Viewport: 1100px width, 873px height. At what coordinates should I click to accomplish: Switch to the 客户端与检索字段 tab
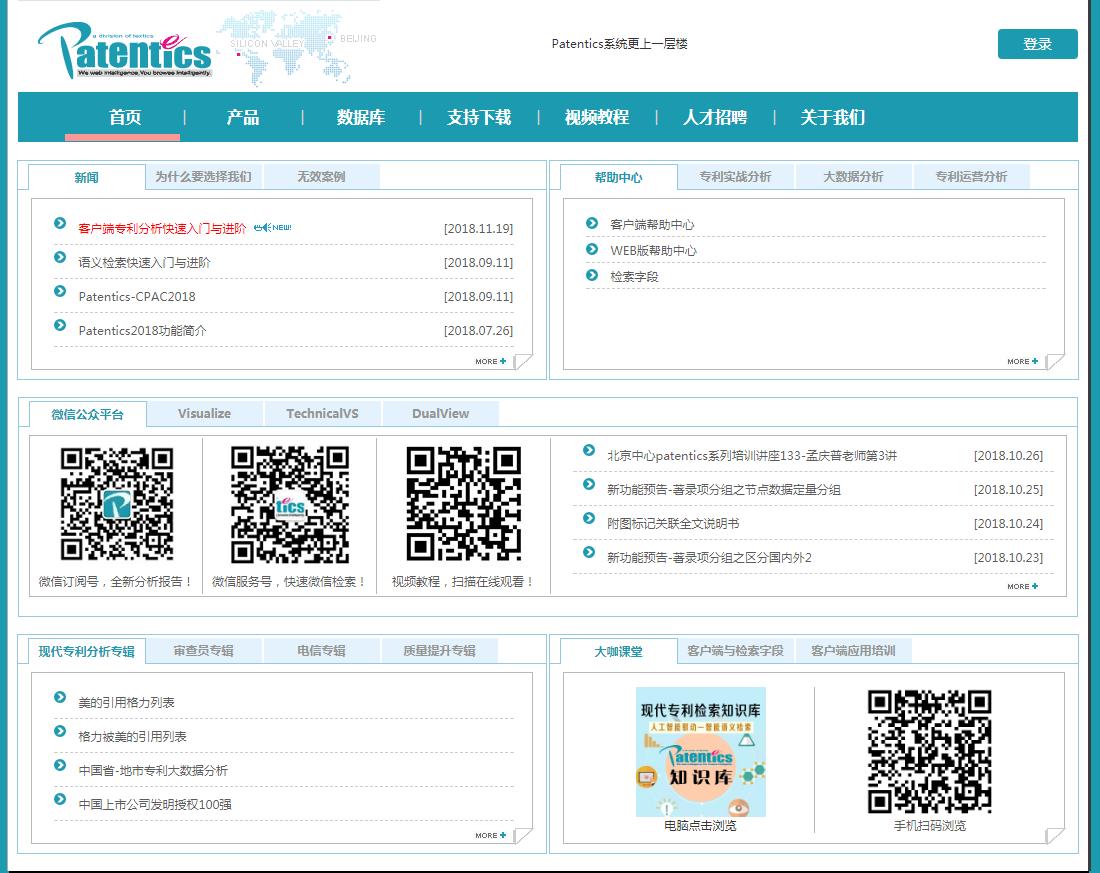point(735,651)
